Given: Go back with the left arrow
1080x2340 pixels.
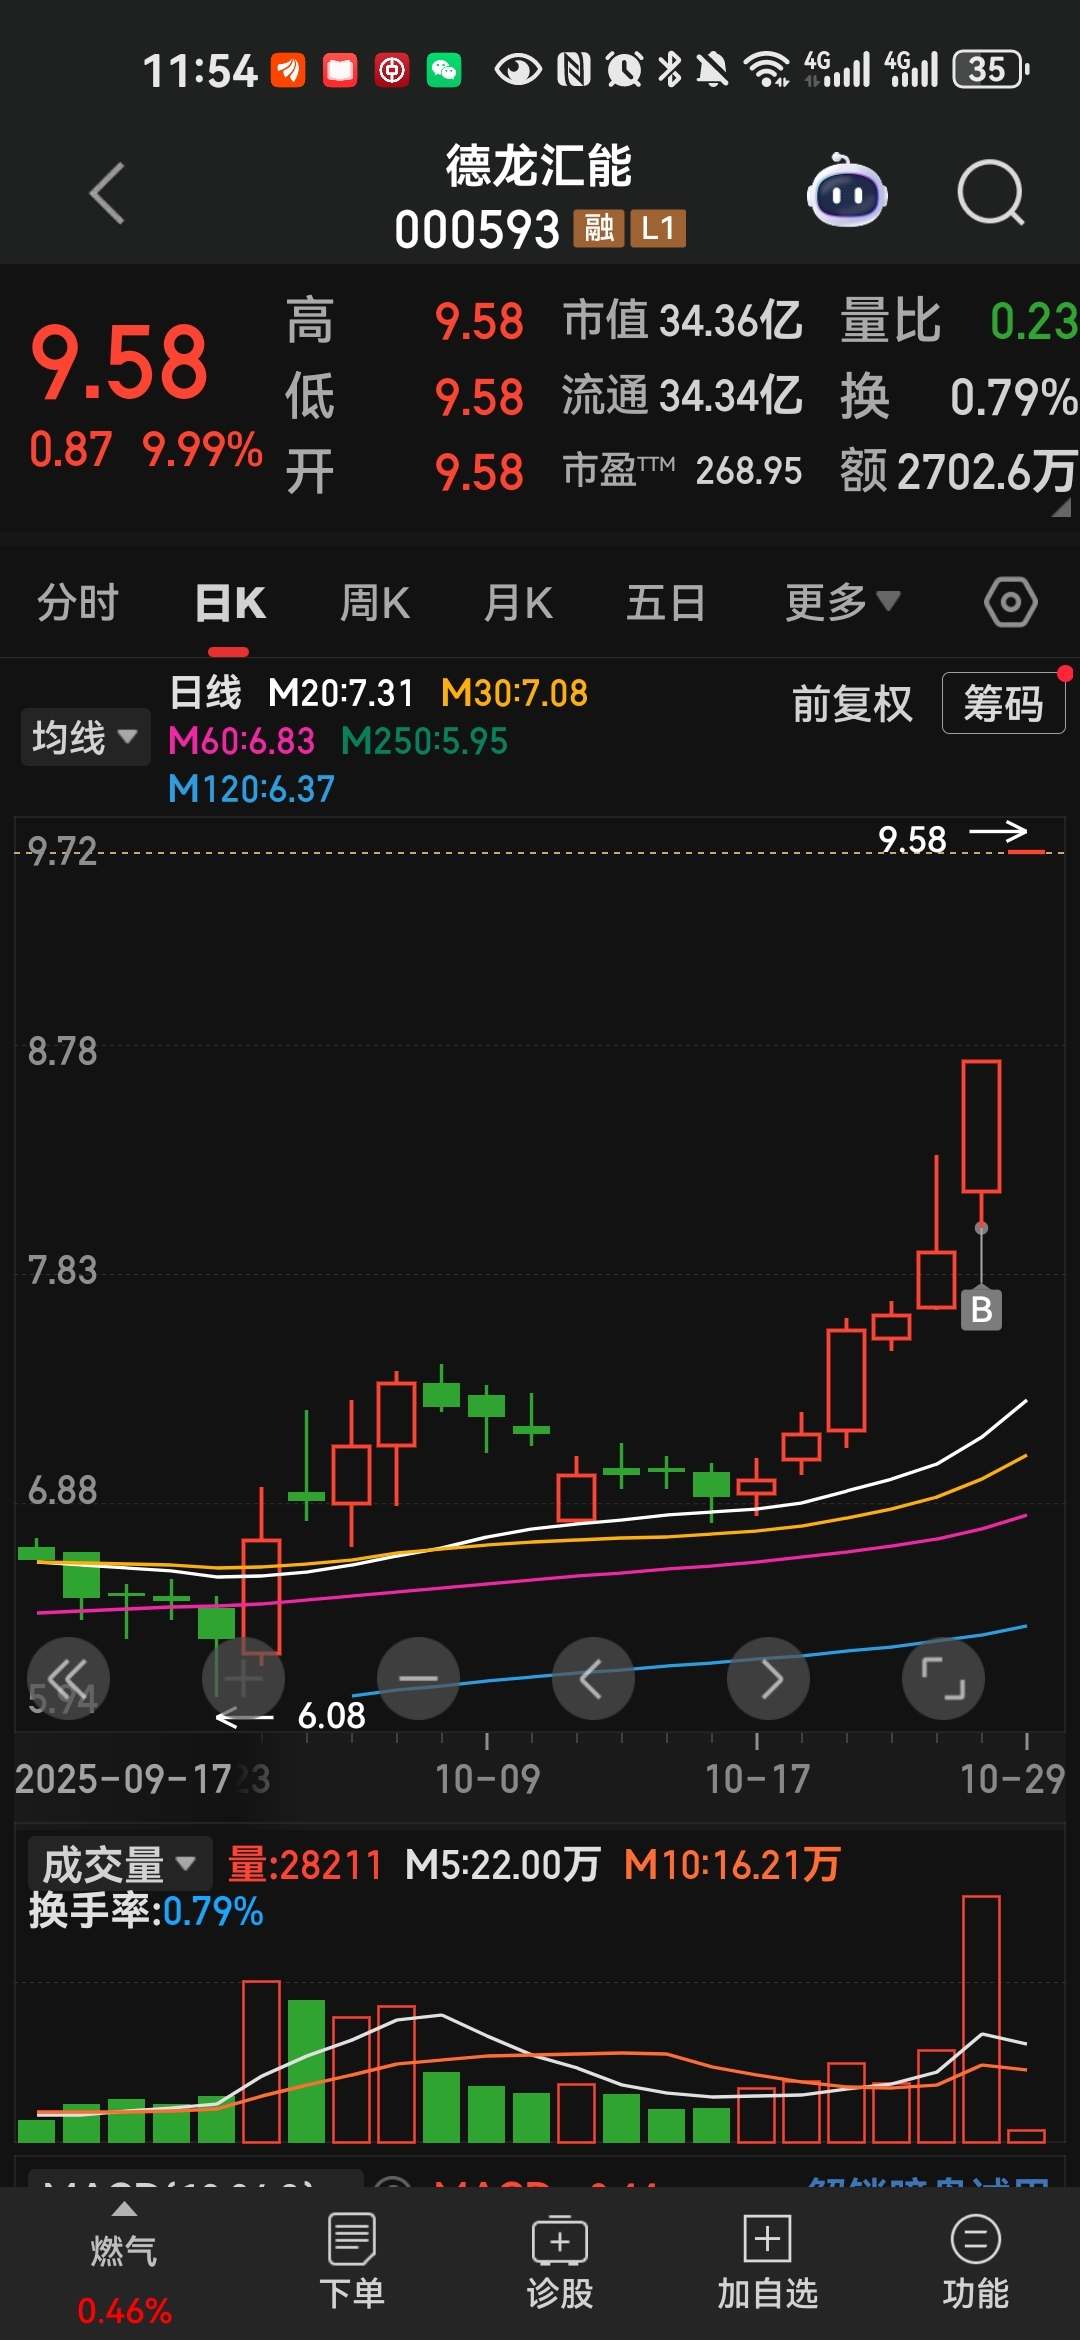Looking at the screenshot, I should pos(108,193).
